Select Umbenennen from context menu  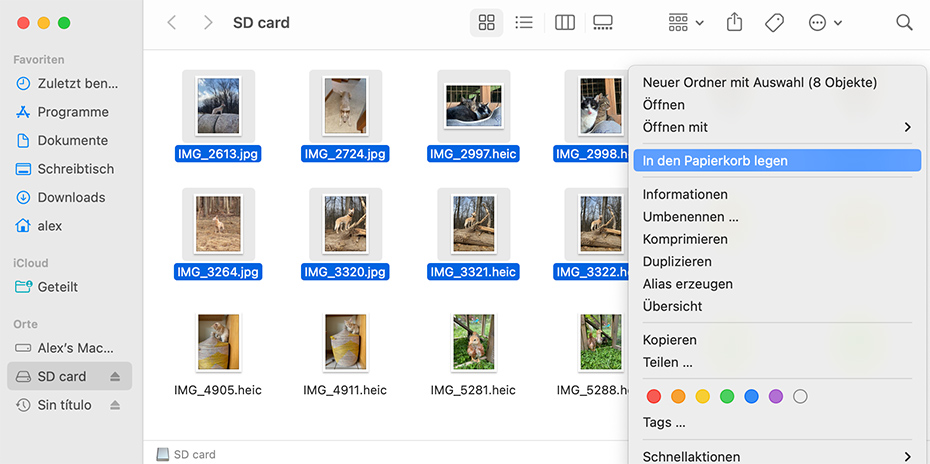point(690,217)
